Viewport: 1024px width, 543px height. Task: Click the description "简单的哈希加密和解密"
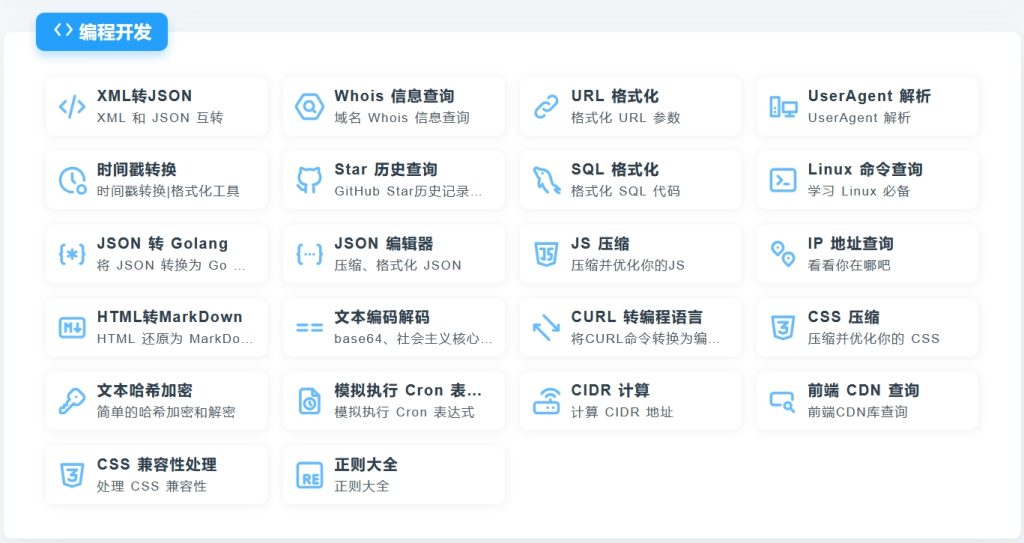(166, 412)
